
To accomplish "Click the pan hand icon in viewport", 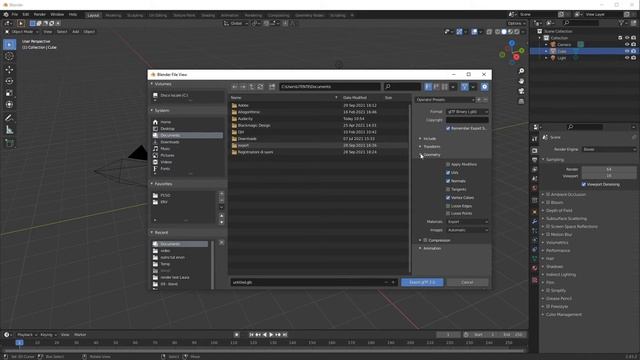I will coord(521,81).
